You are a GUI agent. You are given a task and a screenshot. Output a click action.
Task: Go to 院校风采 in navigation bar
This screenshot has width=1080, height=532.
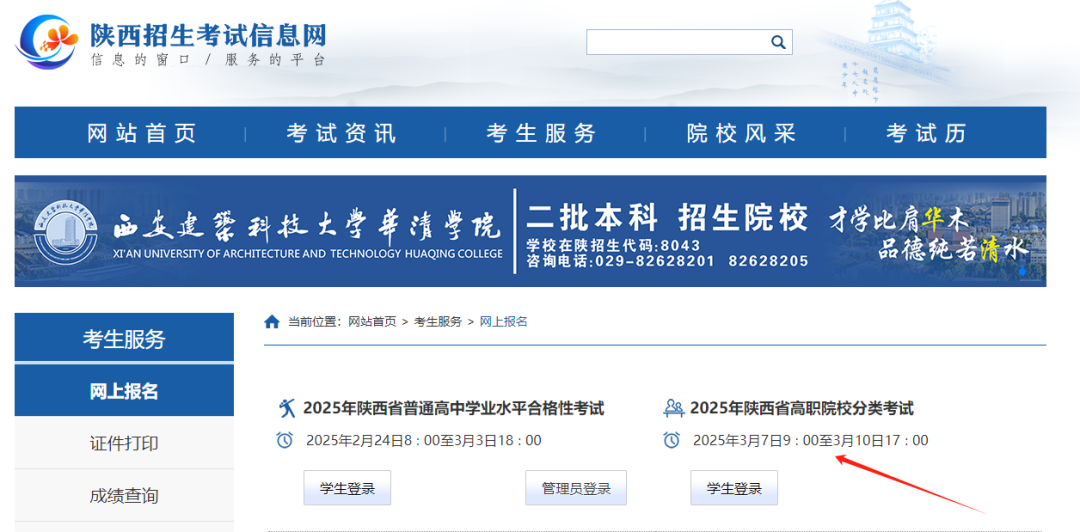pyautogui.click(x=742, y=133)
